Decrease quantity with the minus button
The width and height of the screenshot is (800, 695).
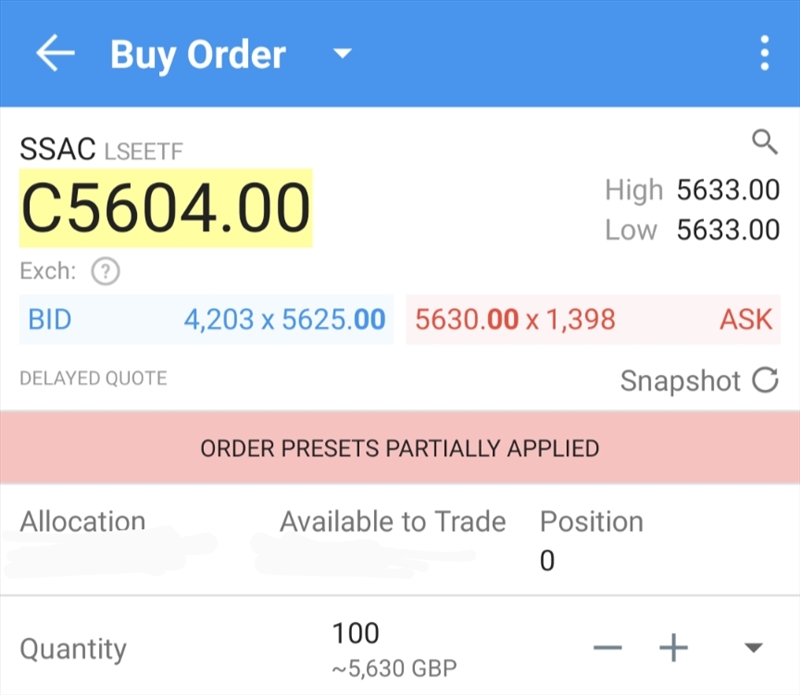(608, 648)
